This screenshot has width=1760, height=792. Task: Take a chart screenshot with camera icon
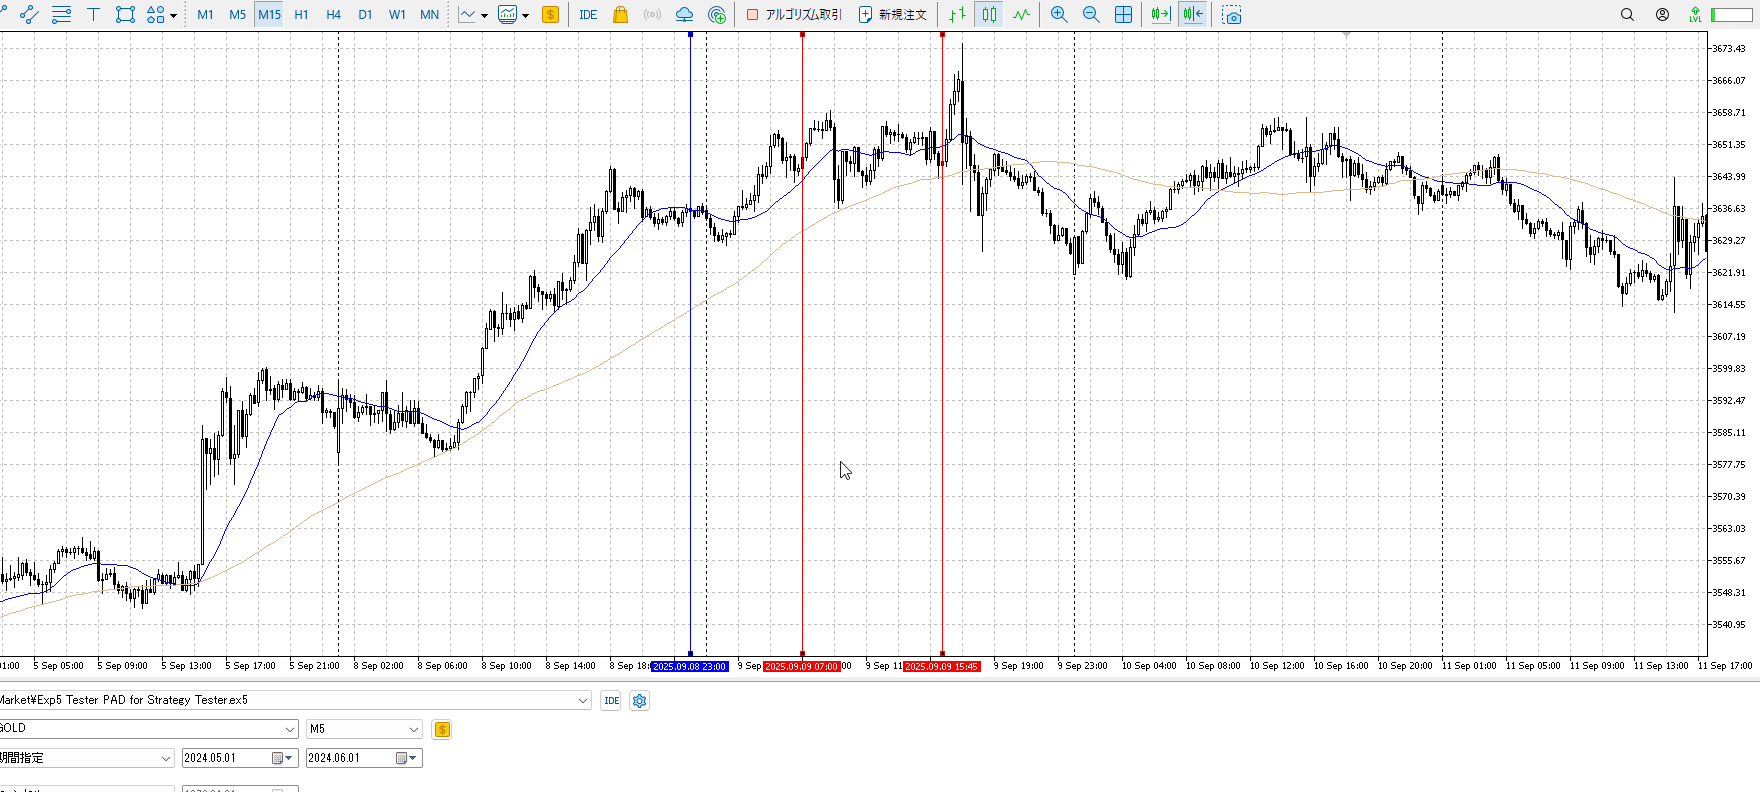1232,15
